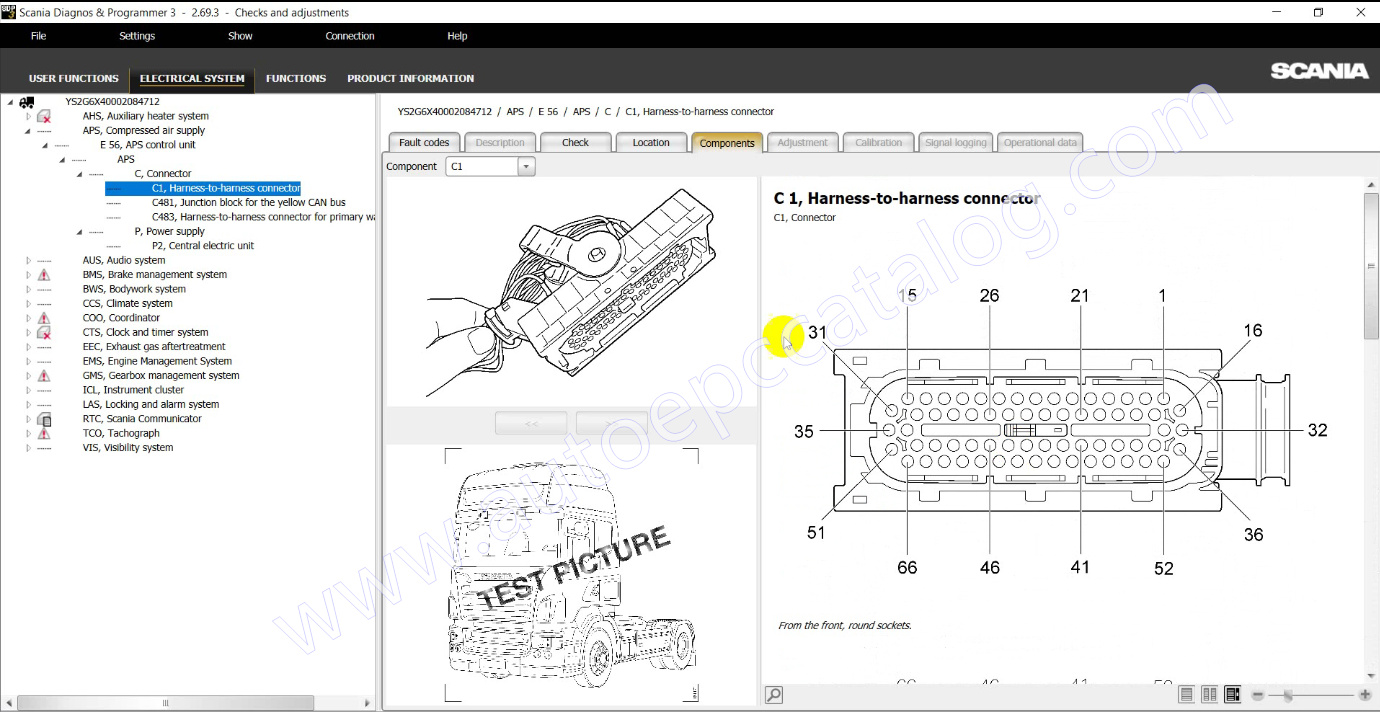Click the magnifier search icon below diagram

(773, 695)
